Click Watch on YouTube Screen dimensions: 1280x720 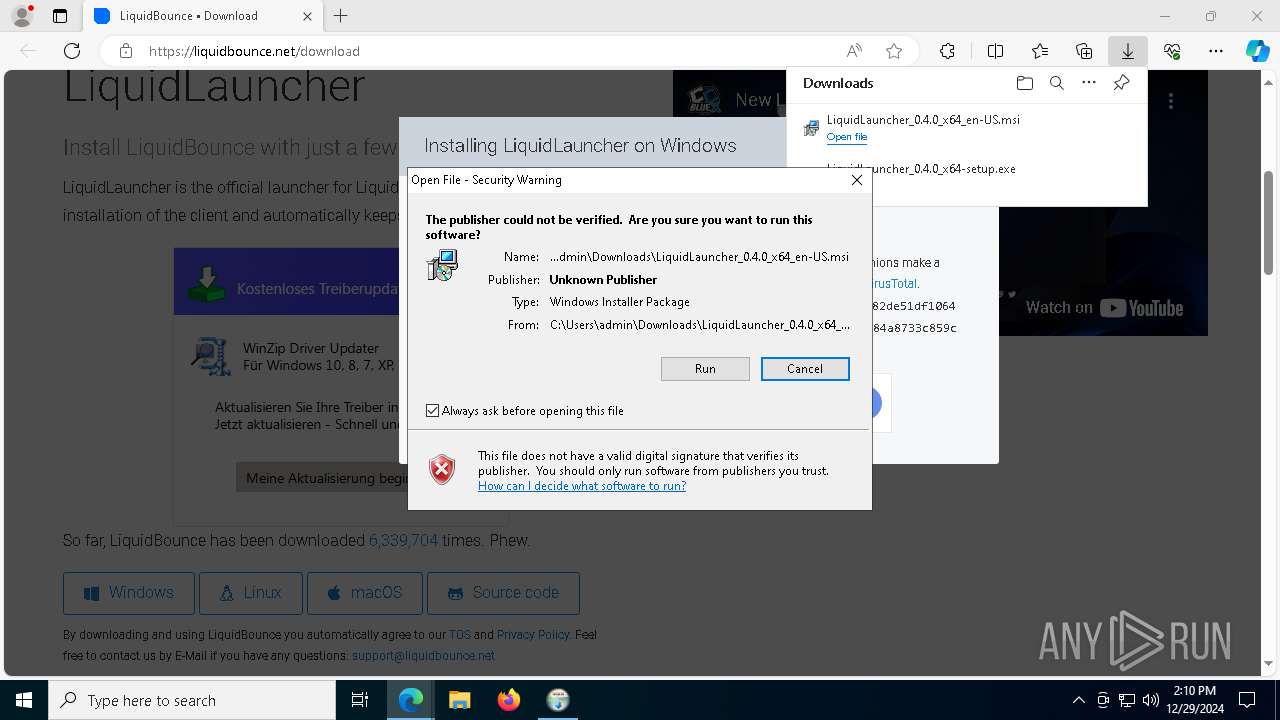[x=1104, y=308]
